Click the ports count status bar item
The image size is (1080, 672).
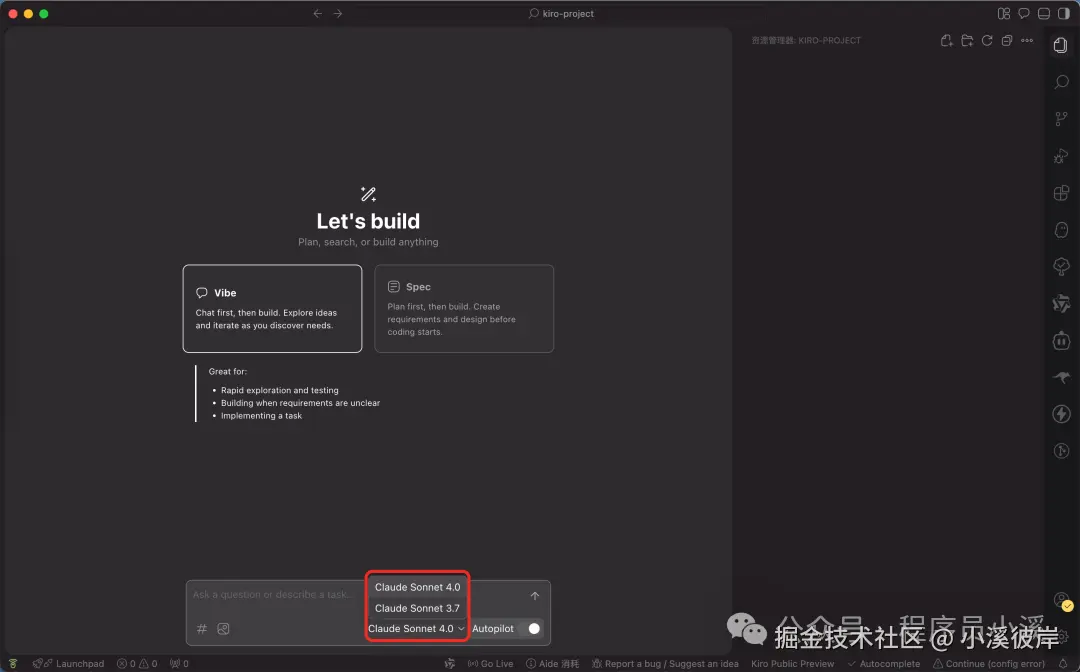pyautogui.click(x=179, y=664)
